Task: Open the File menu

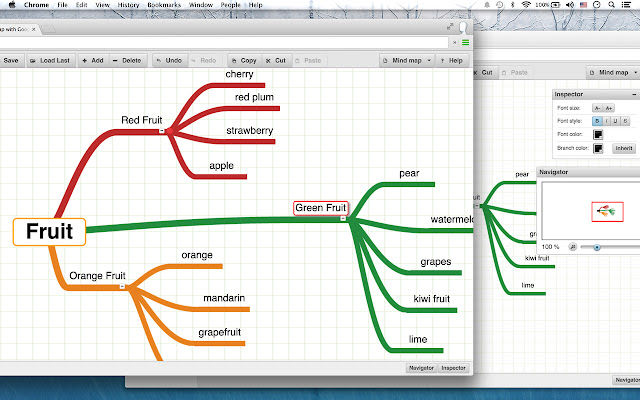Action: [62, 5]
